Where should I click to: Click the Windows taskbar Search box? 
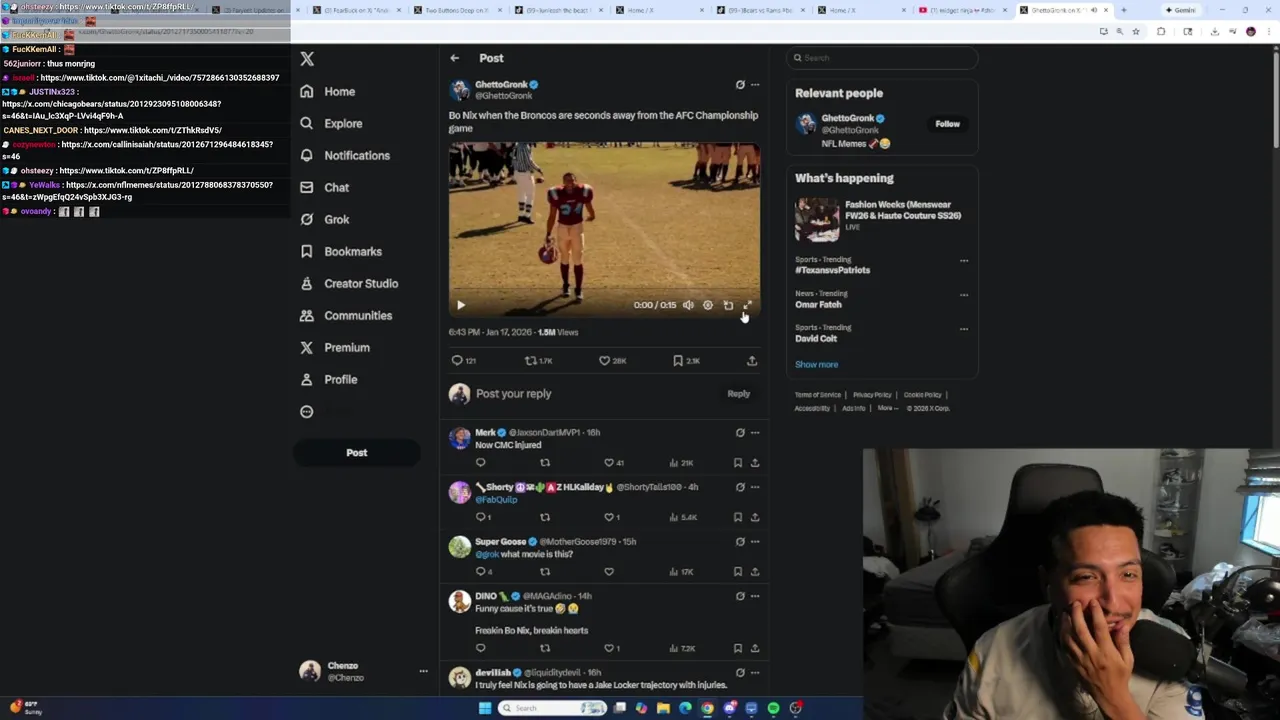[553, 708]
